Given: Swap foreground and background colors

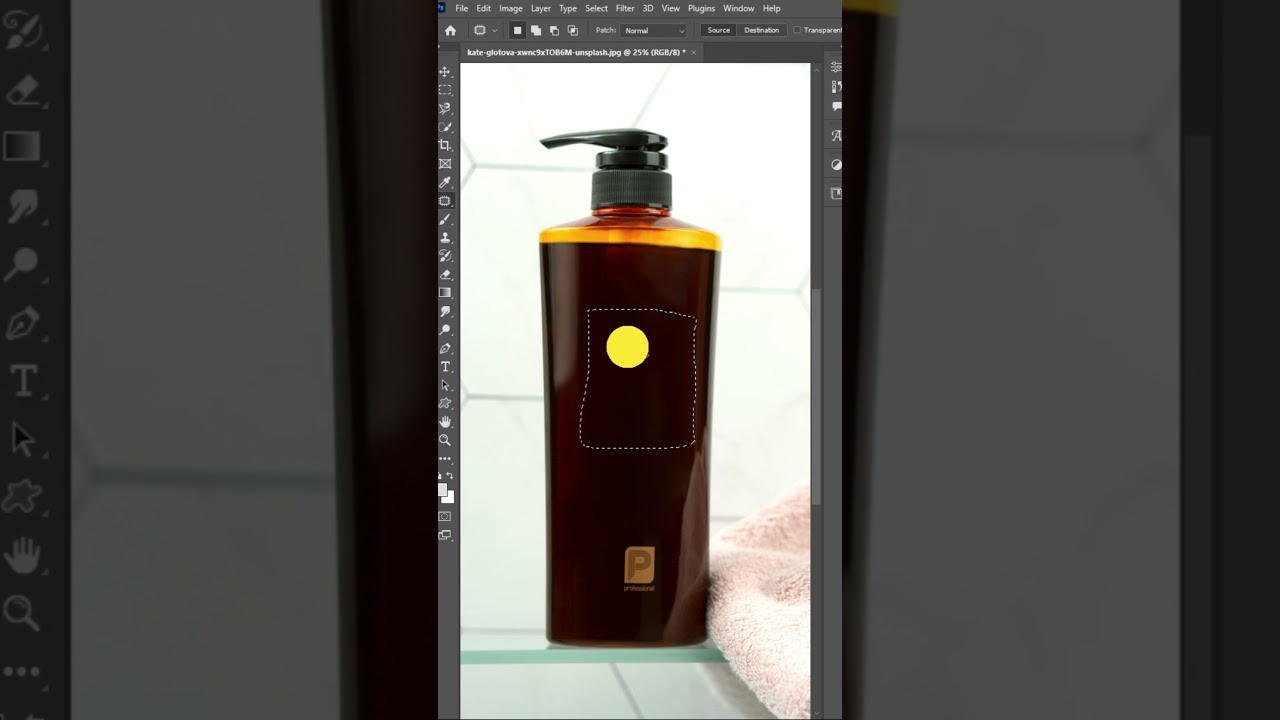Looking at the screenshot, I should [450, 477].
